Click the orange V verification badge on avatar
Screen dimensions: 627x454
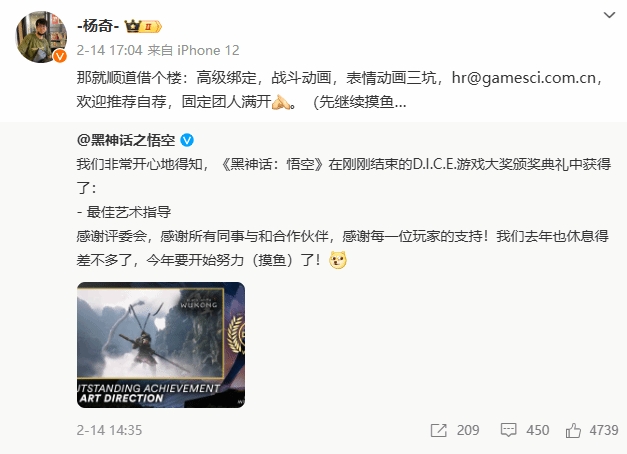click(x=60, y=56)
